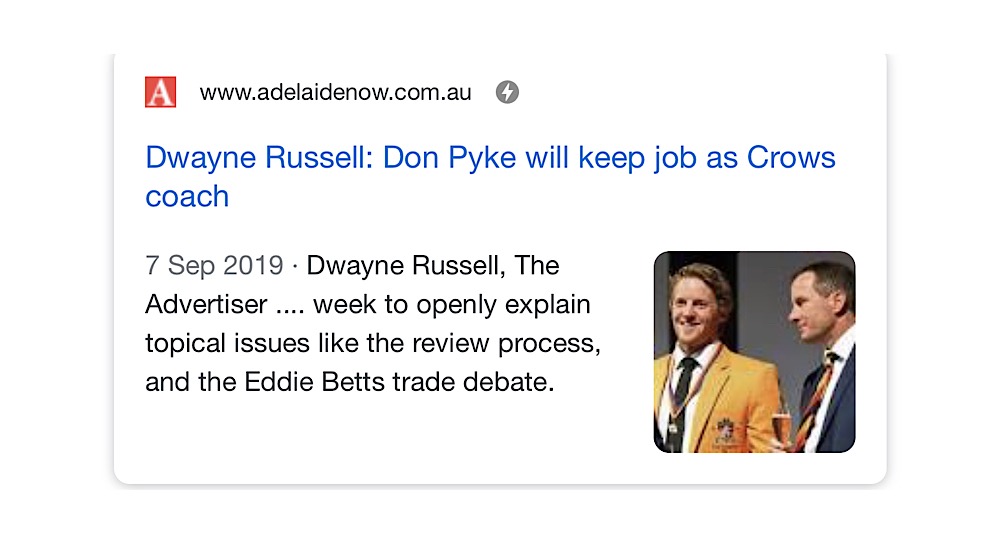Viewport: 1000px width, 543px height.
Task: Click the grey AMP lightning bolt icon
Action: click(x=508, y=93)
